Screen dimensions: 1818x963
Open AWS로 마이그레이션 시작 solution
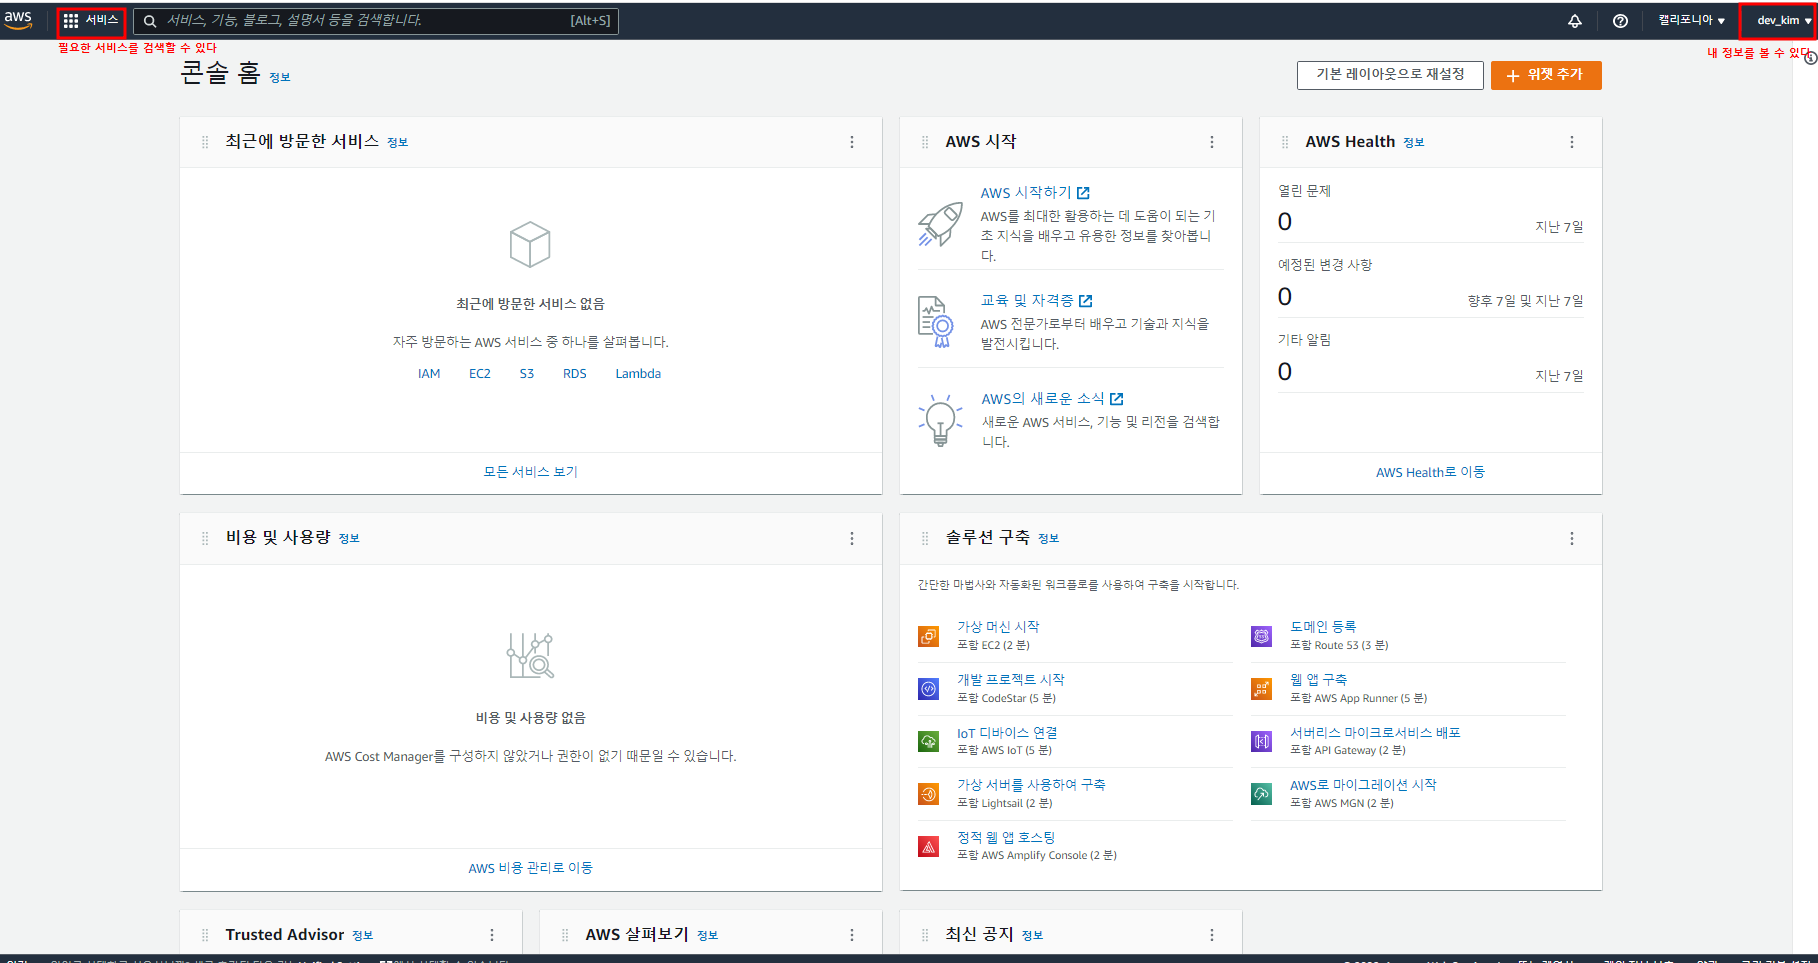tap(1363, 785)
